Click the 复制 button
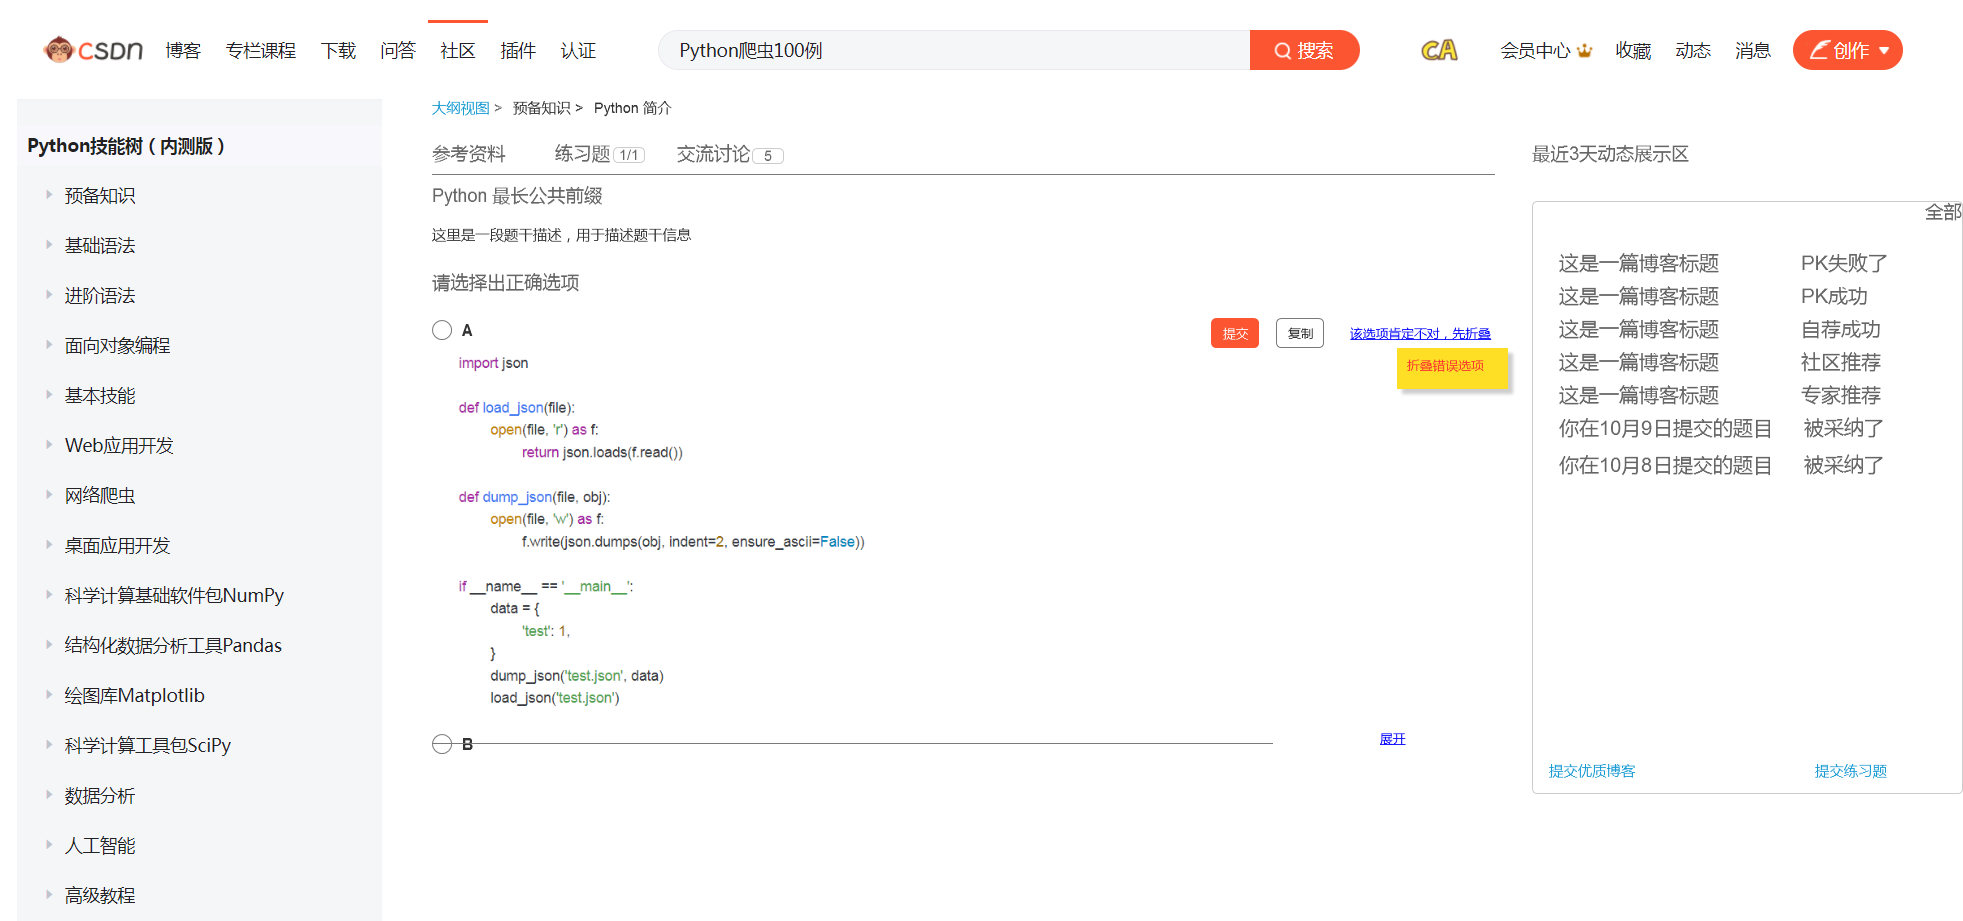Screen dimensions: 1963x921 pos(1300,333)
